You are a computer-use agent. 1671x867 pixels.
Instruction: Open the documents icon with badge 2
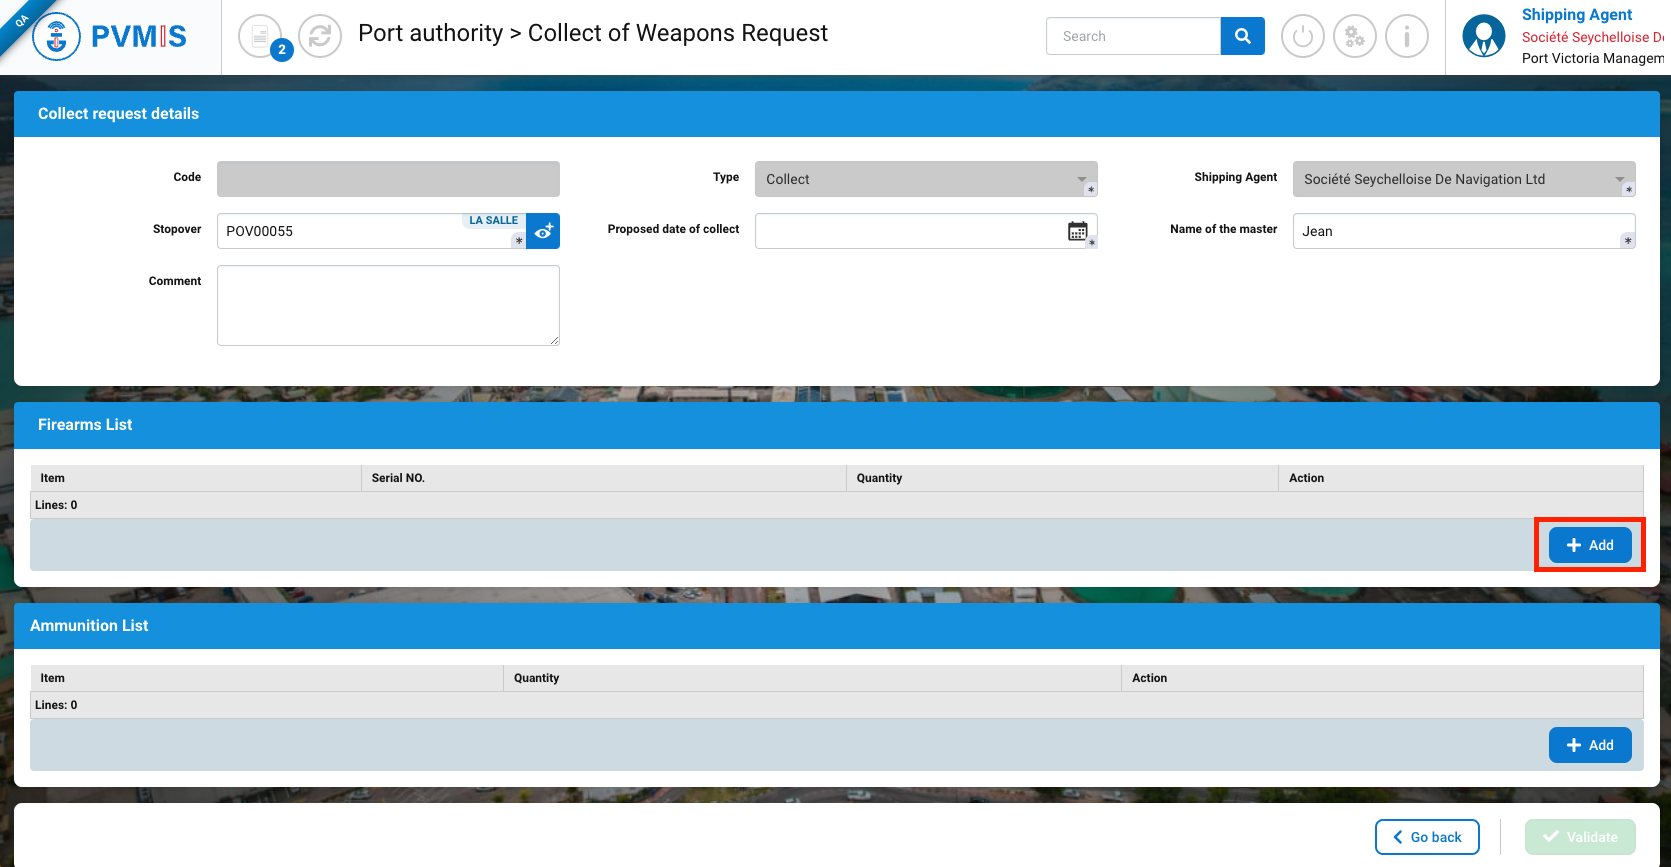pos(261,37)
